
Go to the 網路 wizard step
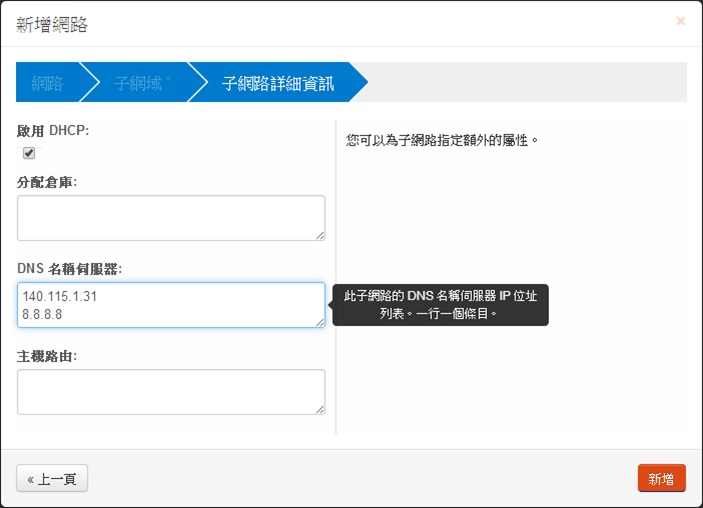(x=46, y=83)
